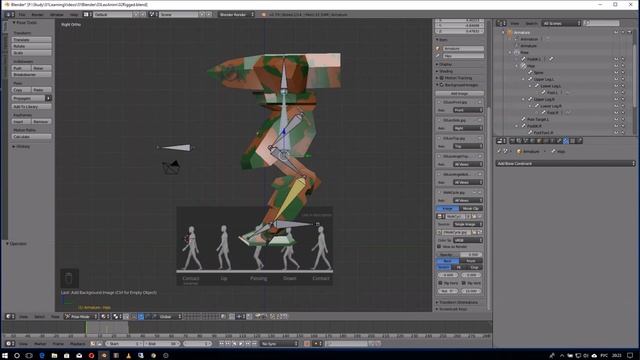Click Add To Library button
Screen dimensions: 640x360
pyautogui.click(x=31, y=107)
